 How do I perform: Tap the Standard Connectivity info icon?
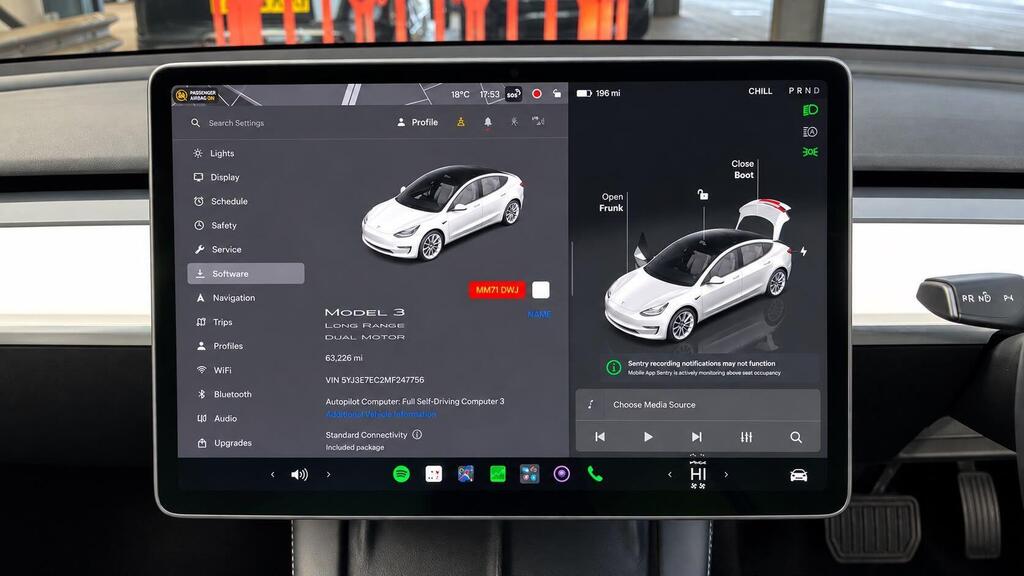point(417,434)
